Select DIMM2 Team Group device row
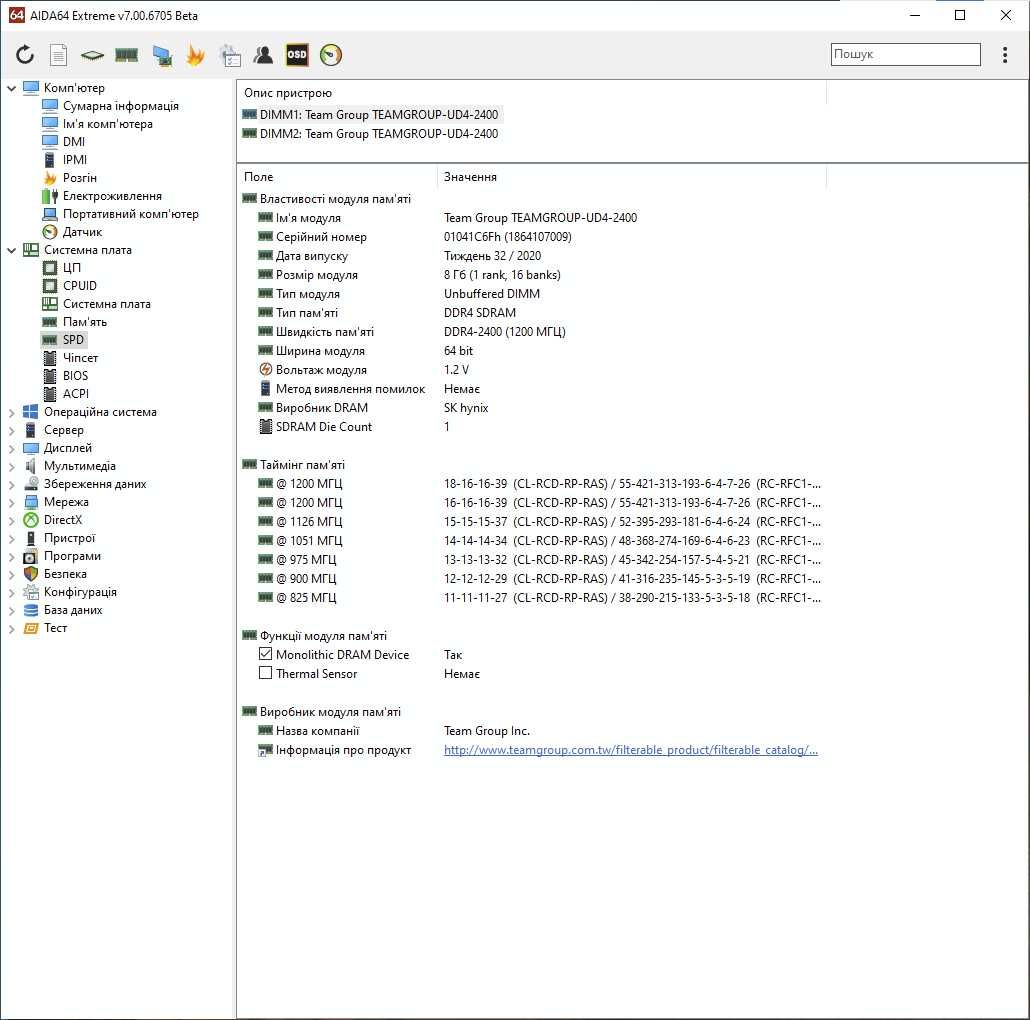 (370, 133)
